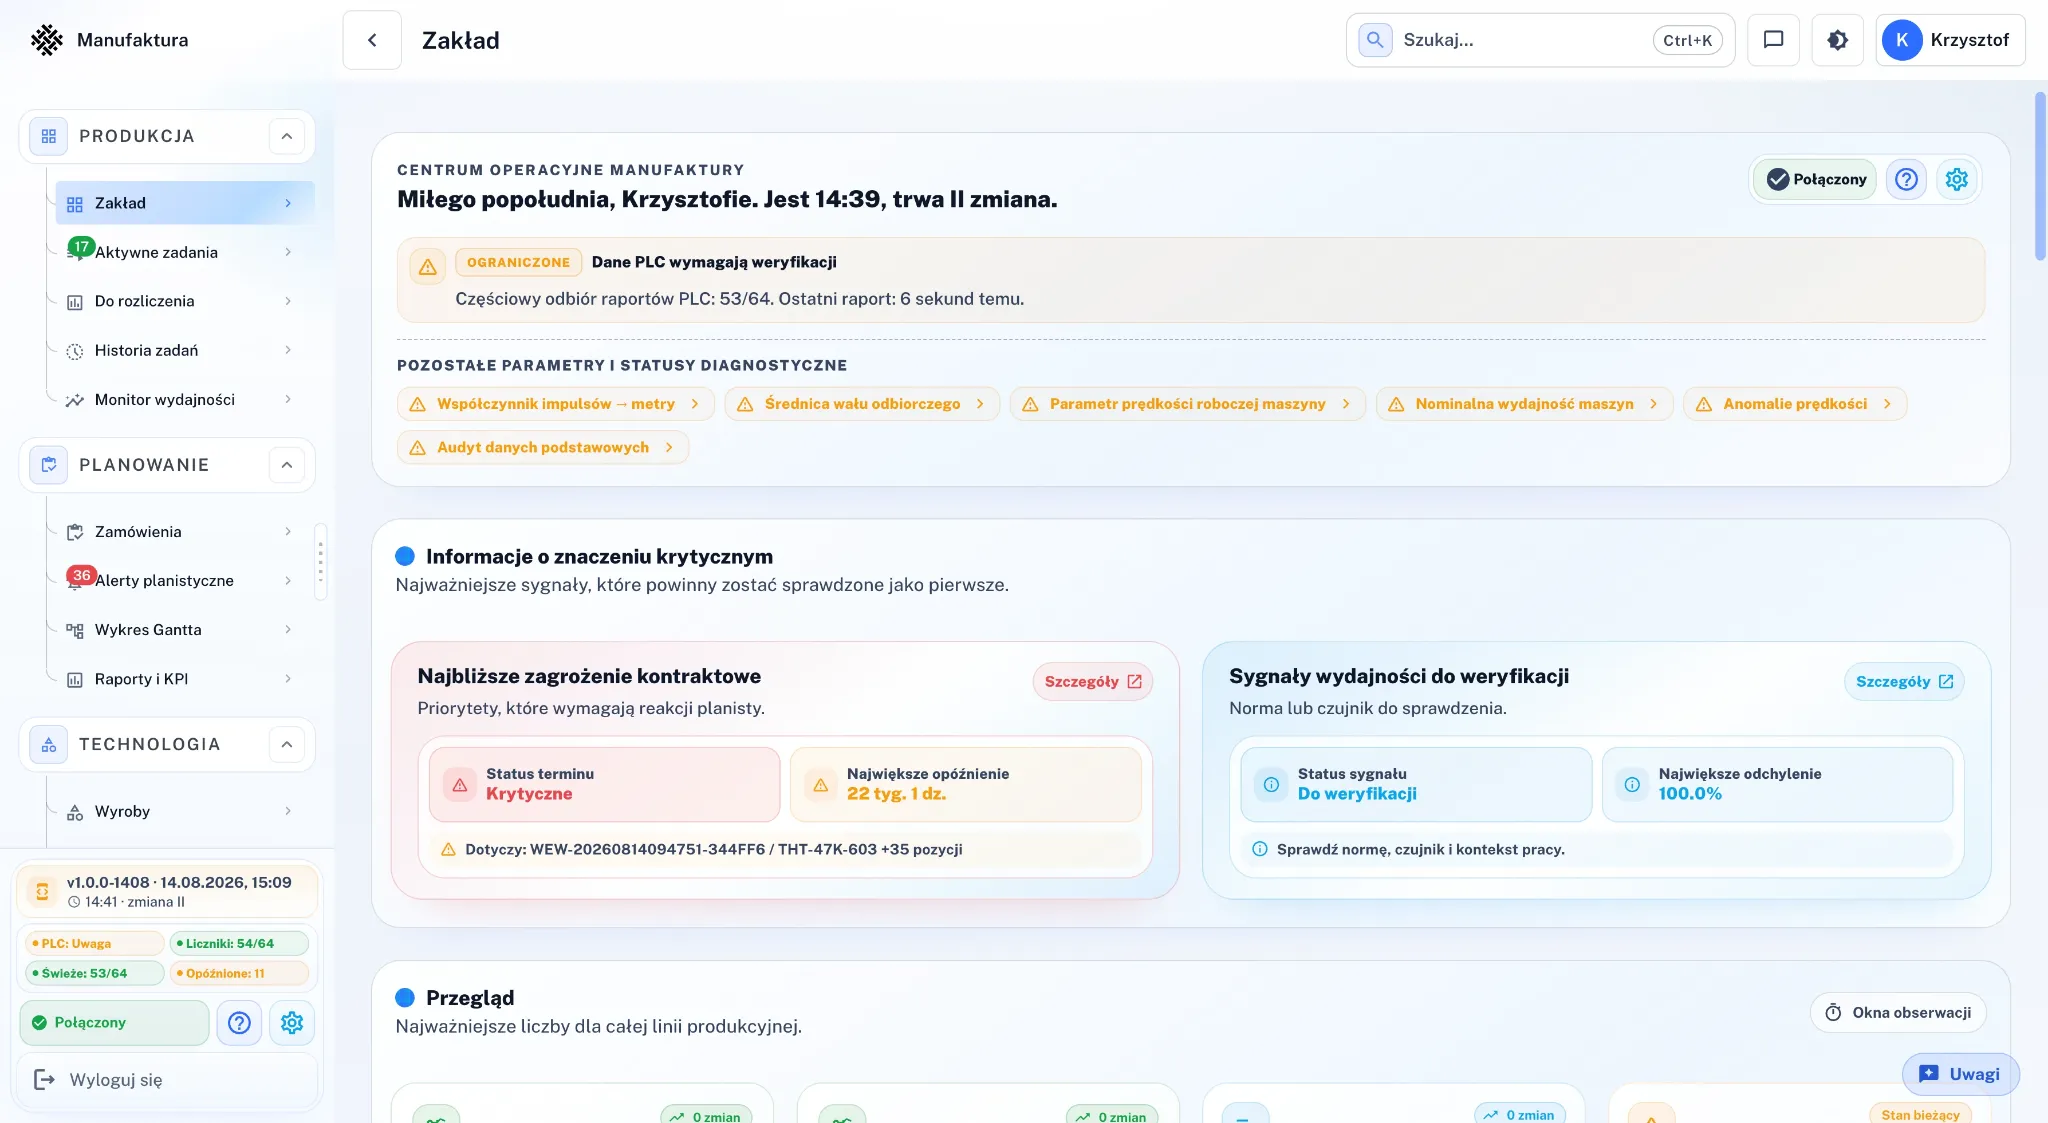Click the page vertical scrollbar
The height and width of the screenshot is (1123, 2048).
2040,176
